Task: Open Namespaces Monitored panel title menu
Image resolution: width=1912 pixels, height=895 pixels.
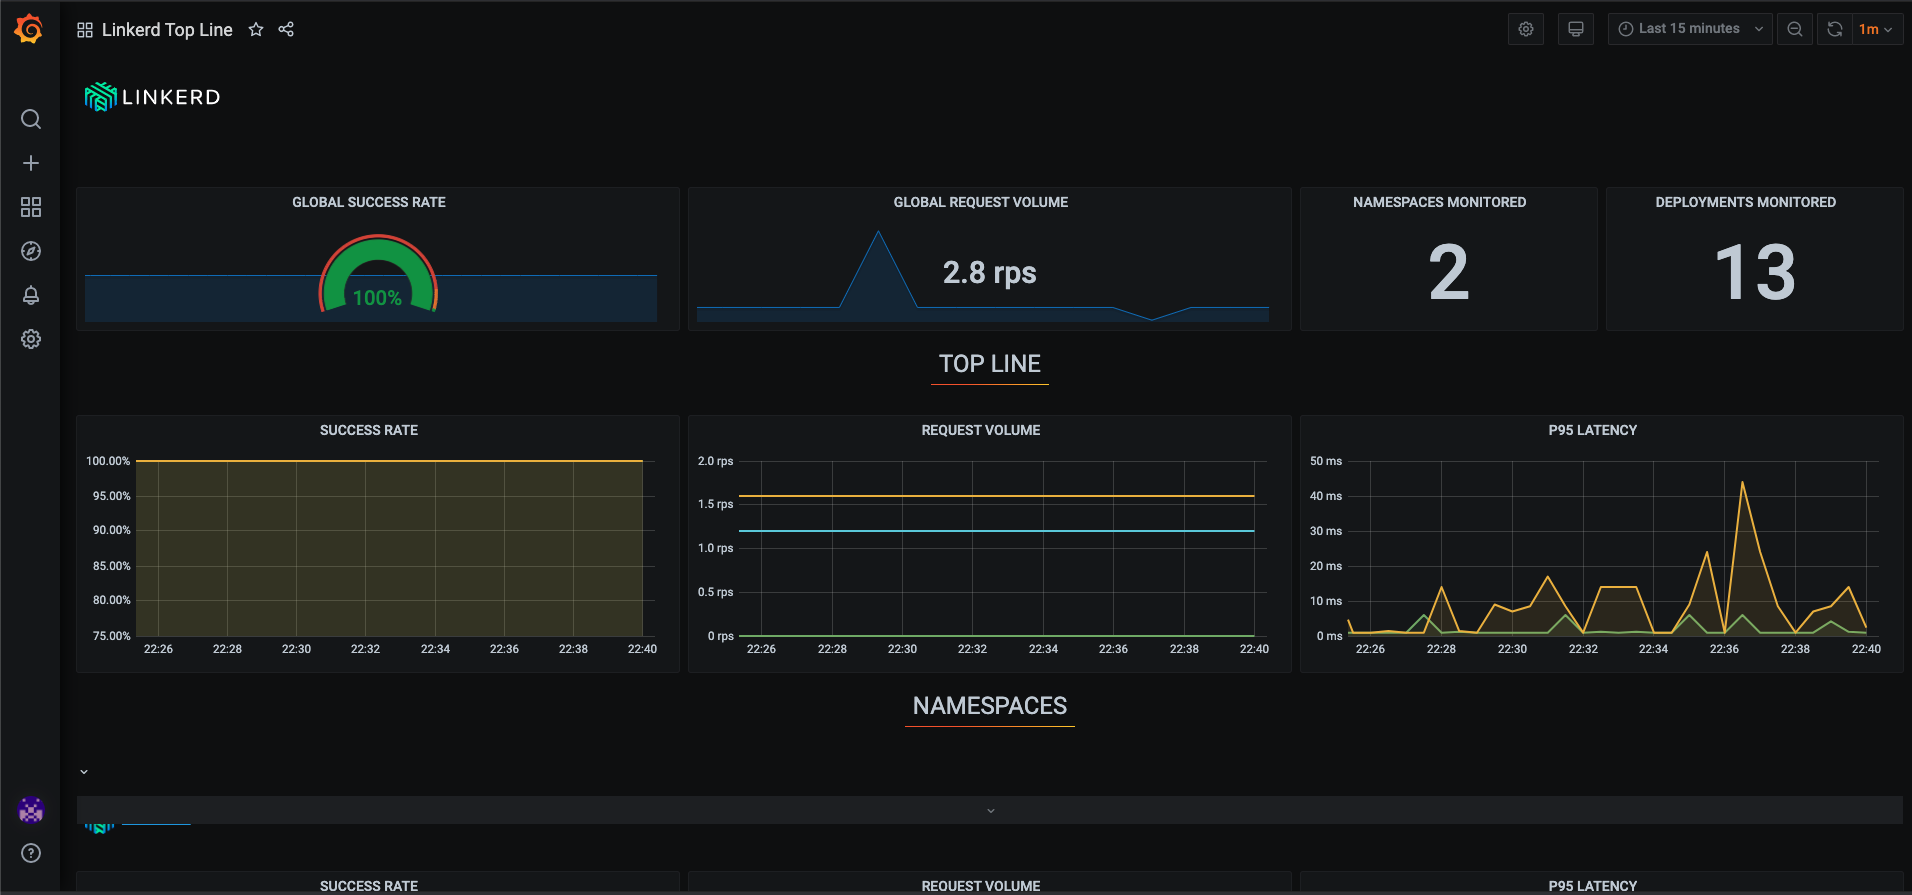Action: (x=1440, y=202)
